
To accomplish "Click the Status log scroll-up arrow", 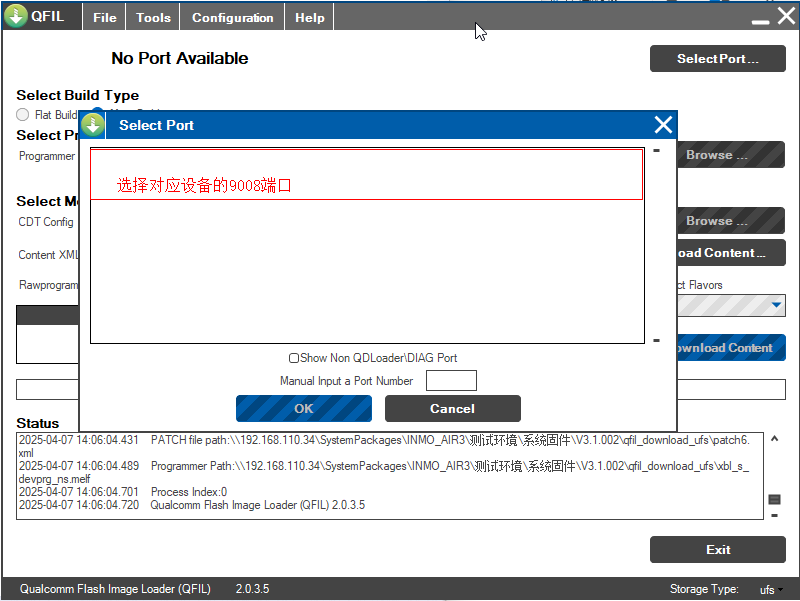I will [x=774, y=439].
